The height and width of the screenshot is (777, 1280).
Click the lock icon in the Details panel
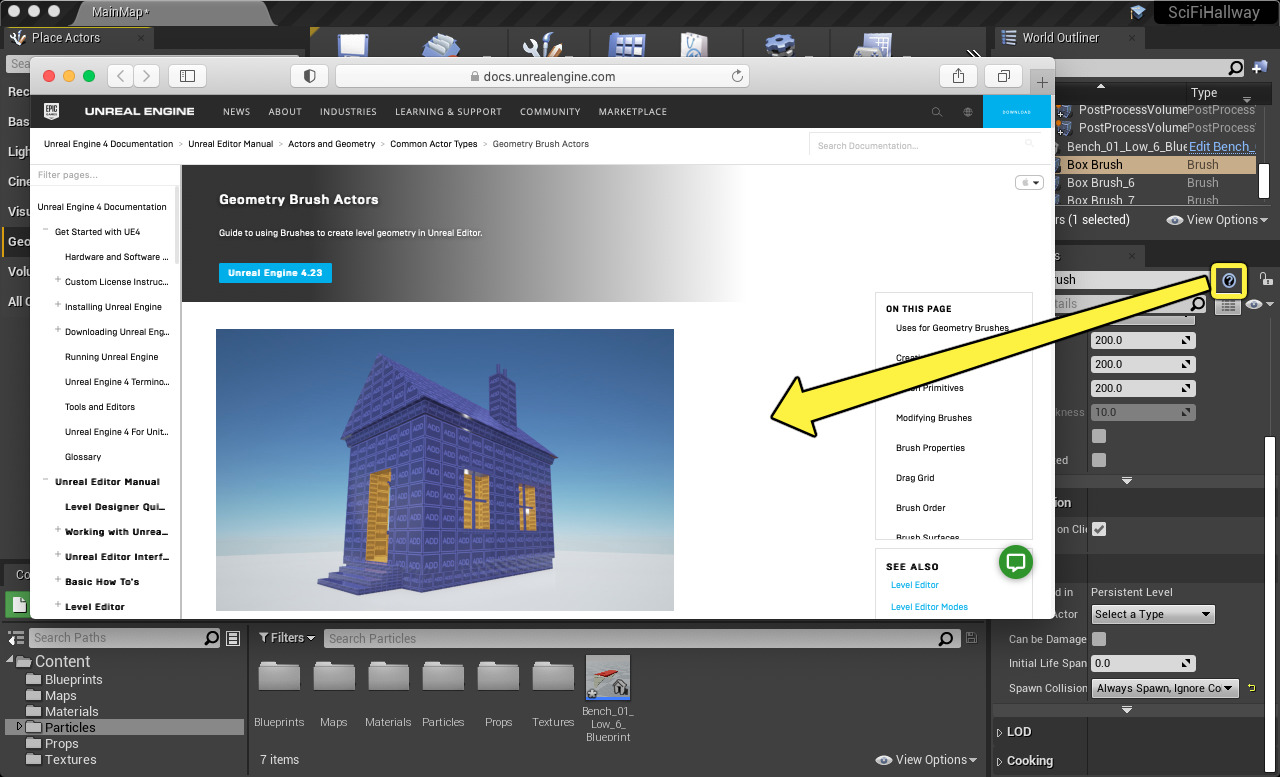pyautogui.click(x=1265, y=280)
